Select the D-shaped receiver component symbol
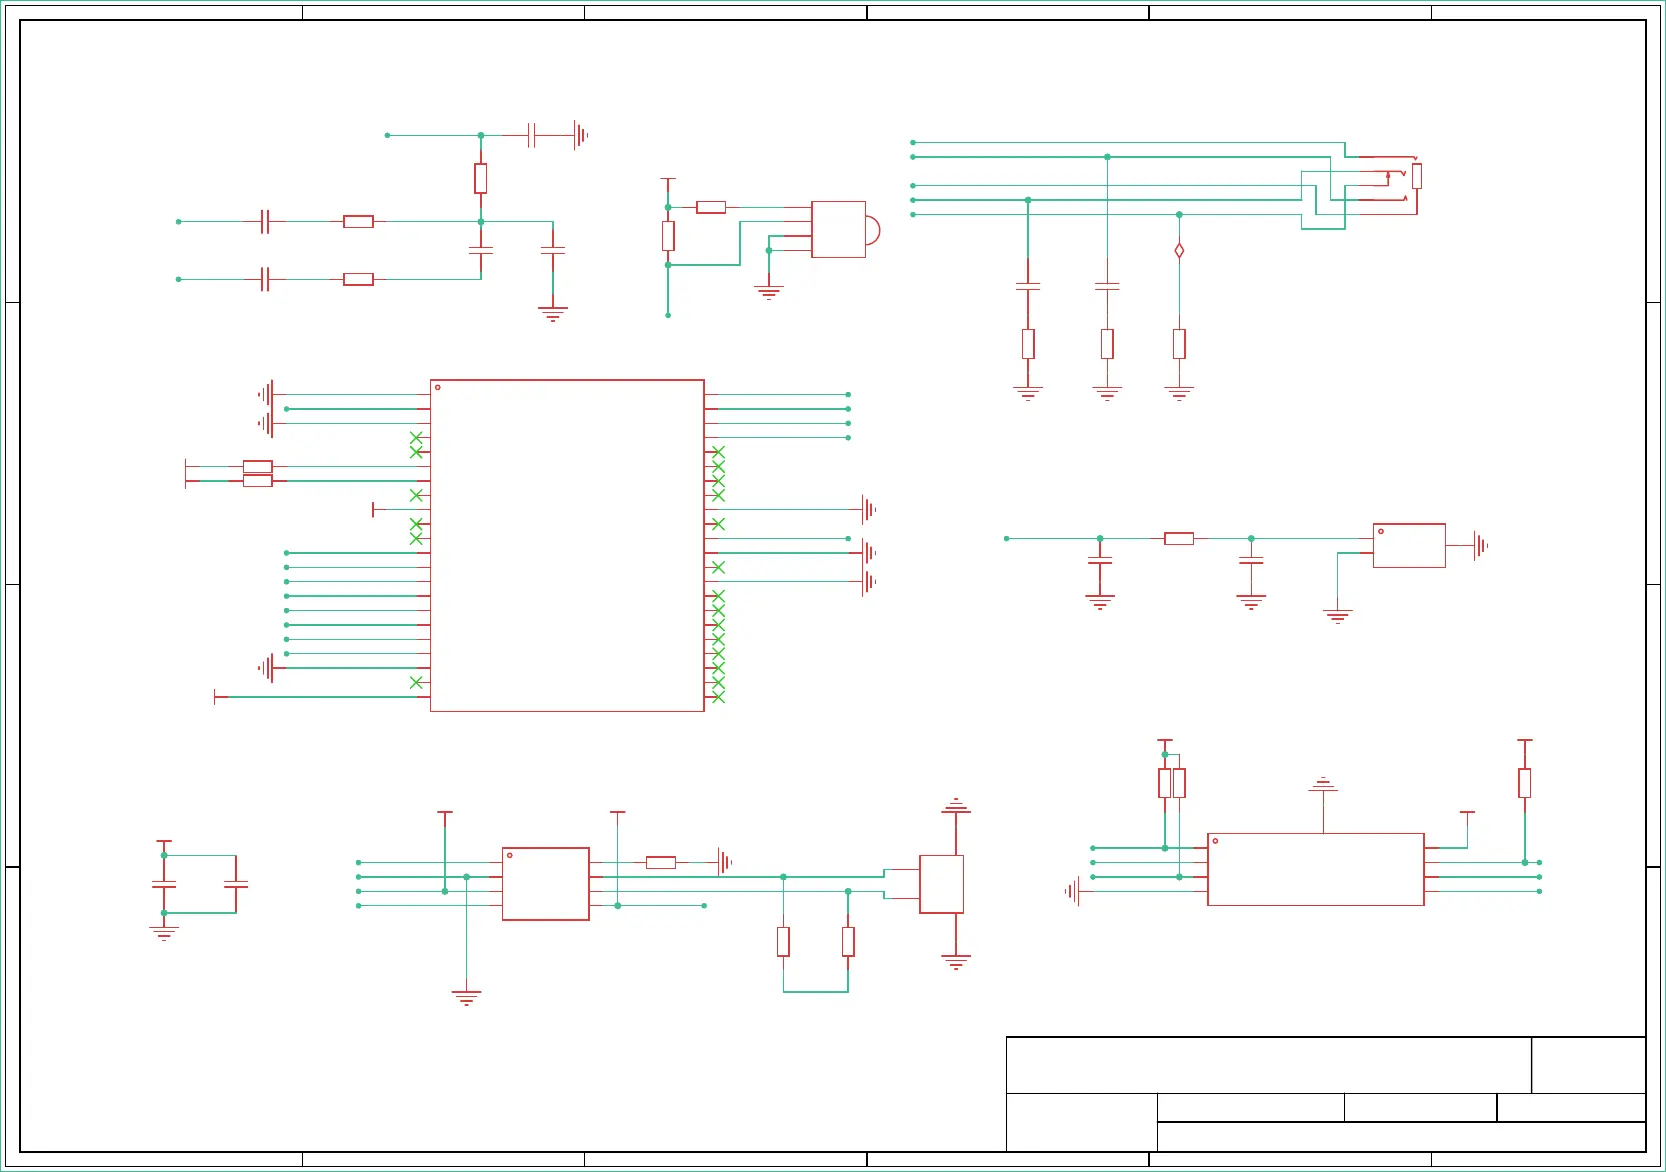 [846, 229]
